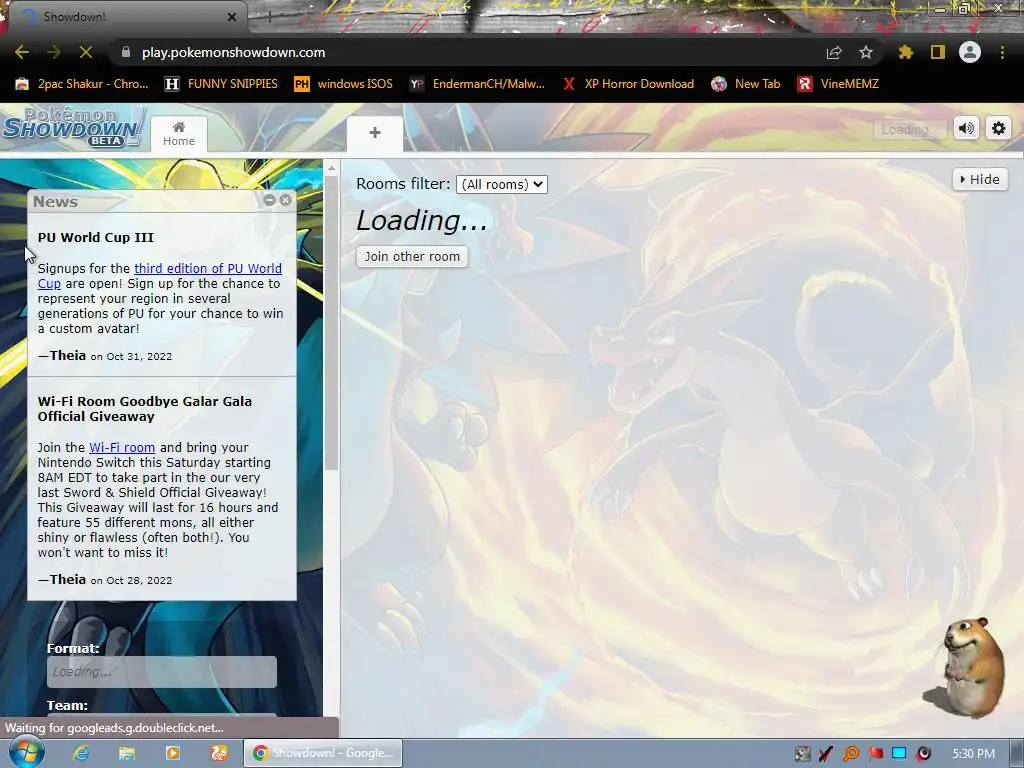Launch Internet Explorer from the taskbar
Viewport: 1024px width, 768px height.
(80, 753)
